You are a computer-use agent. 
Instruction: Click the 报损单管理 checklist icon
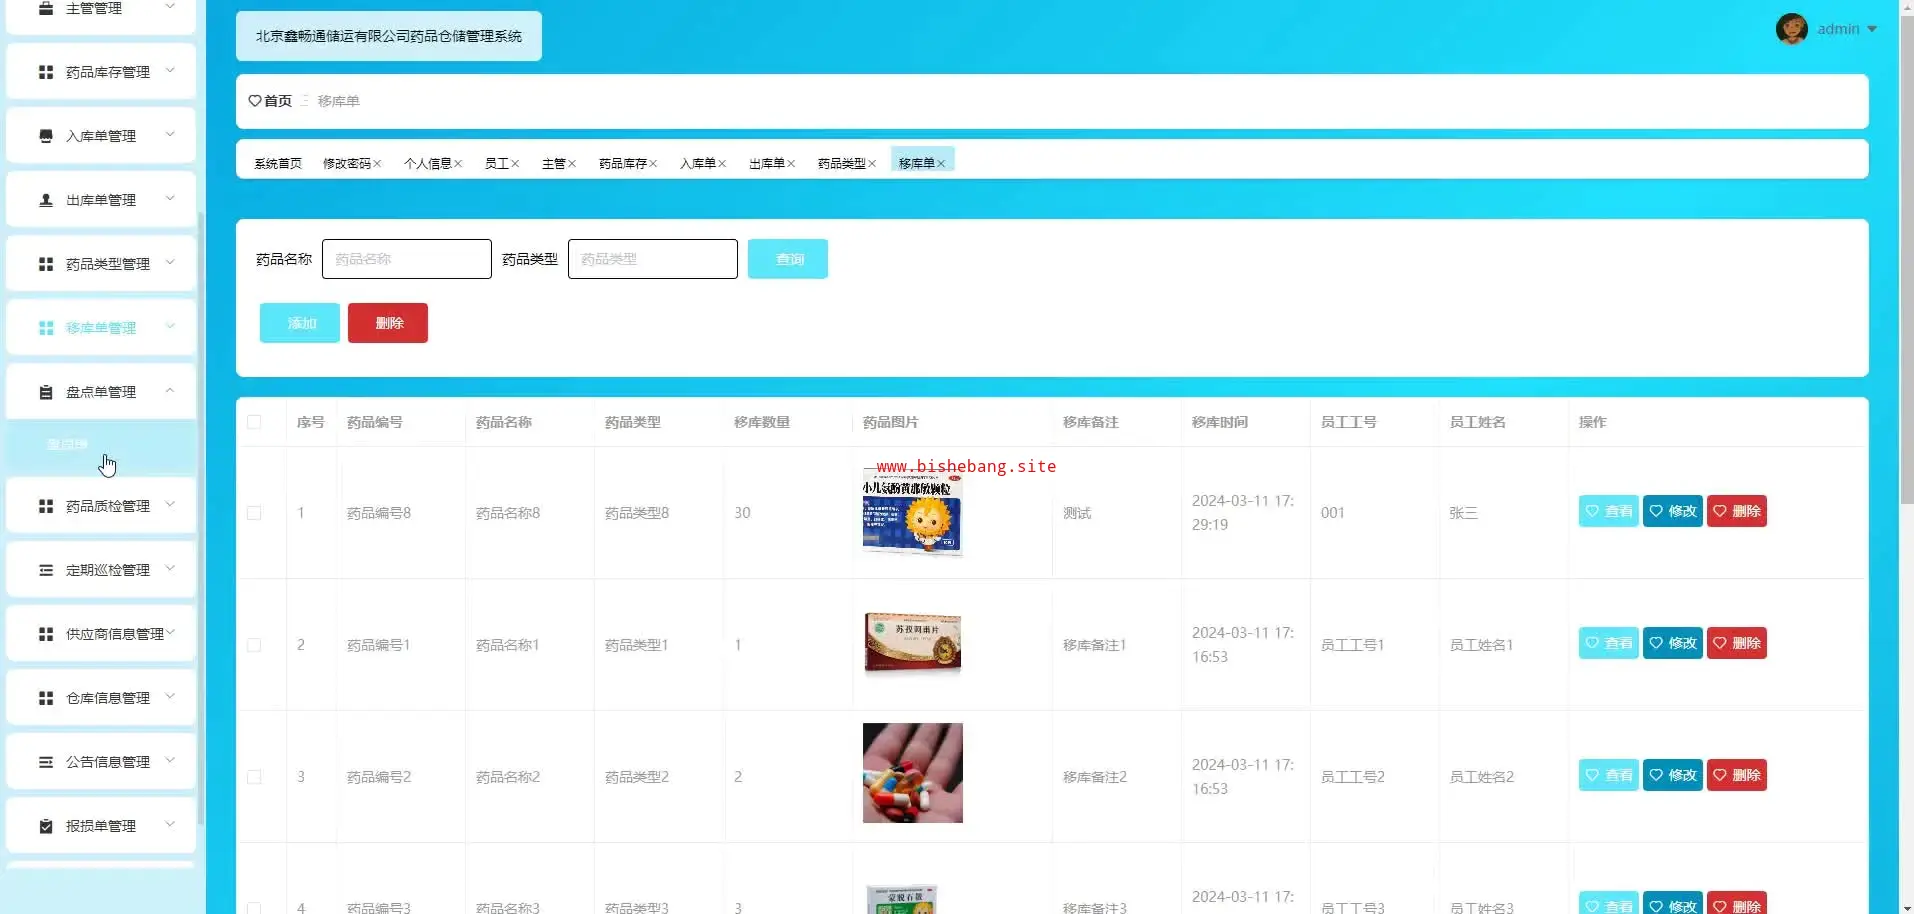[x=46, y=826]
